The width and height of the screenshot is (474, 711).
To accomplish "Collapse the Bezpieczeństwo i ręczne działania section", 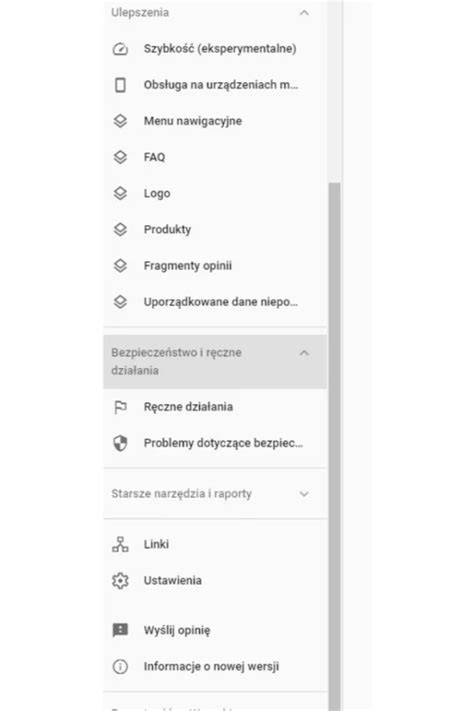I will click(x=215, y=362).
